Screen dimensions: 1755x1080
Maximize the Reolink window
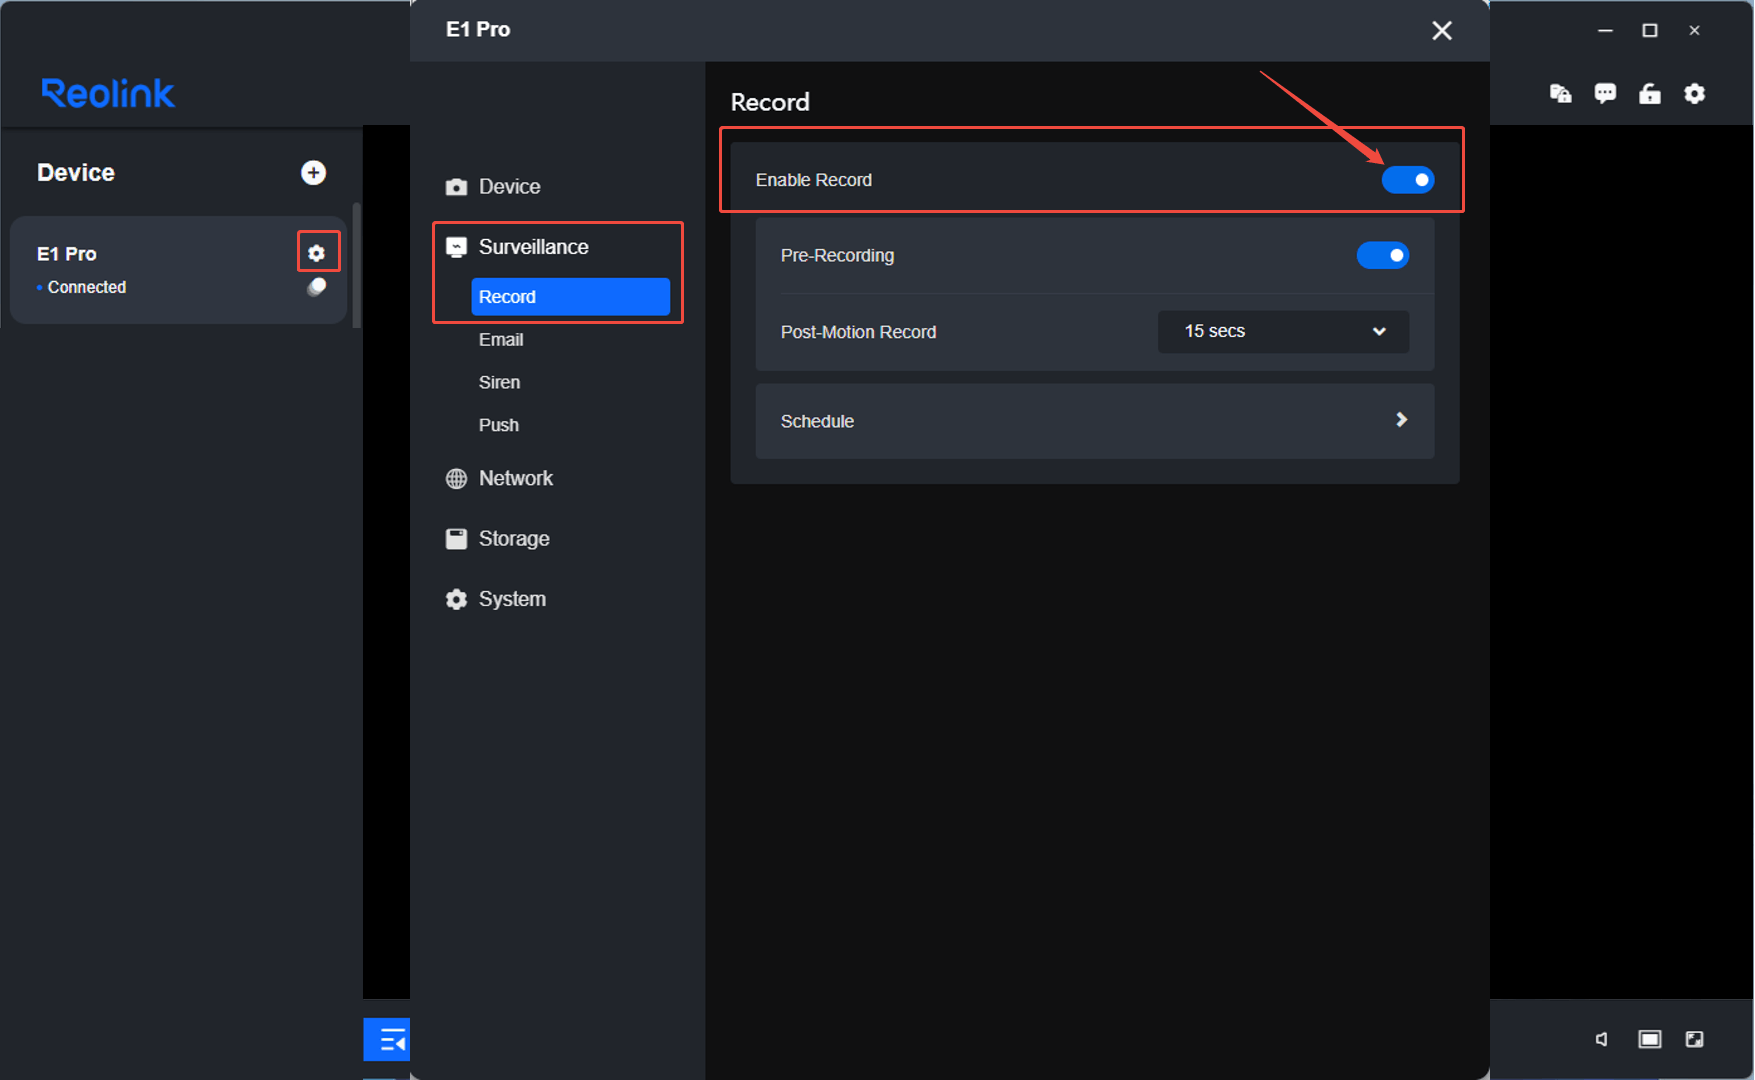[x=1650, y=31]
